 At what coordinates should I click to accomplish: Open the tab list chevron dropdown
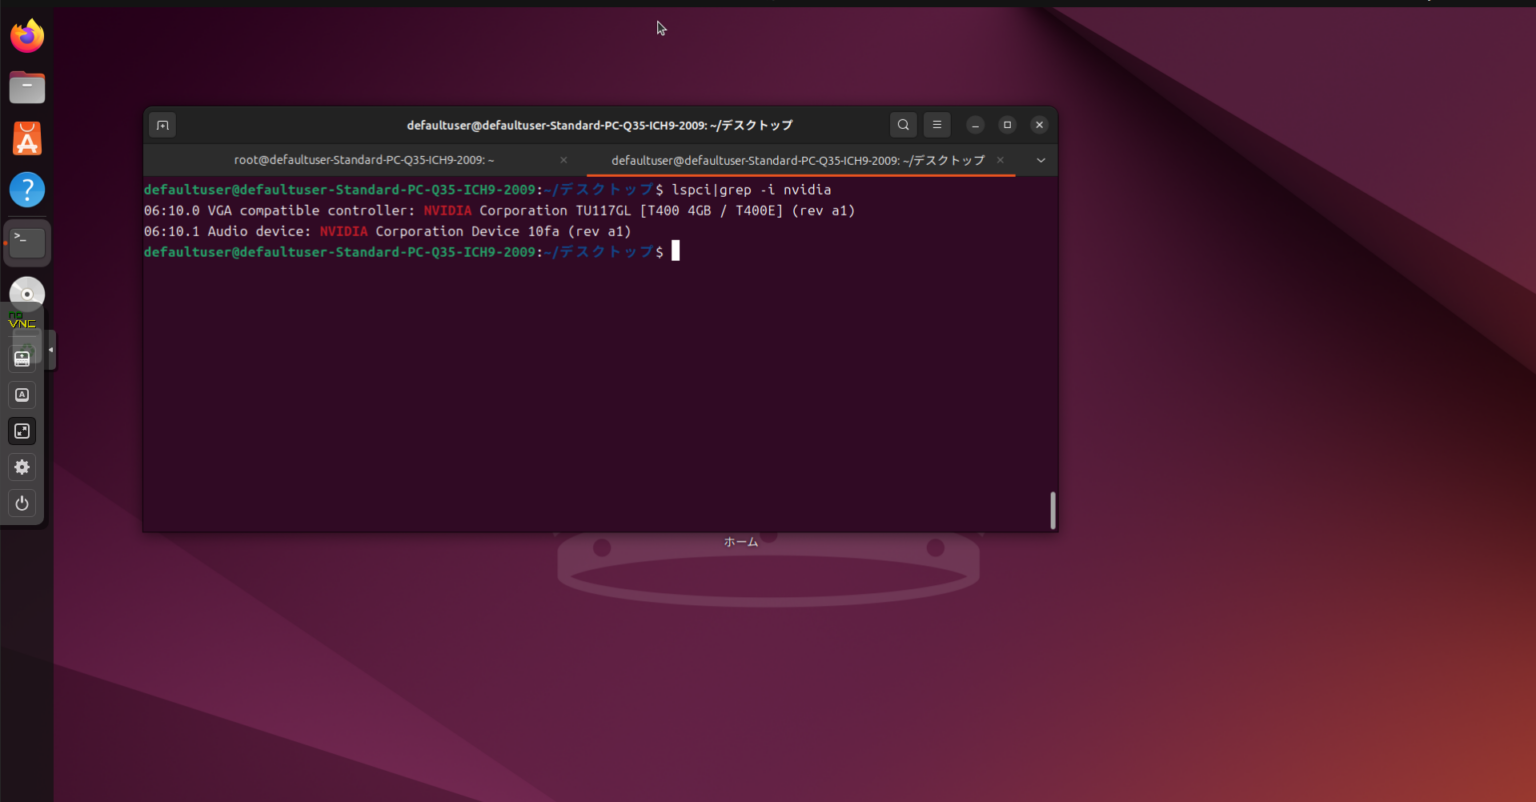1040,160
